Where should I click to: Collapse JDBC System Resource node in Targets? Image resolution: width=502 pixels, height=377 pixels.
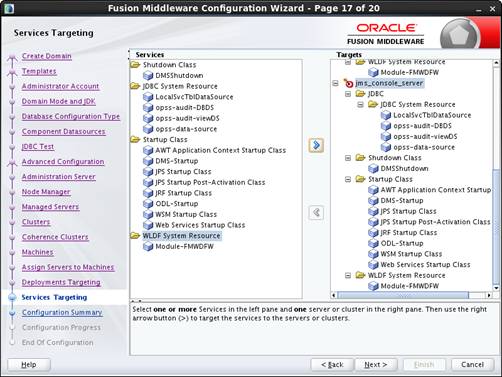coord(360,105)
